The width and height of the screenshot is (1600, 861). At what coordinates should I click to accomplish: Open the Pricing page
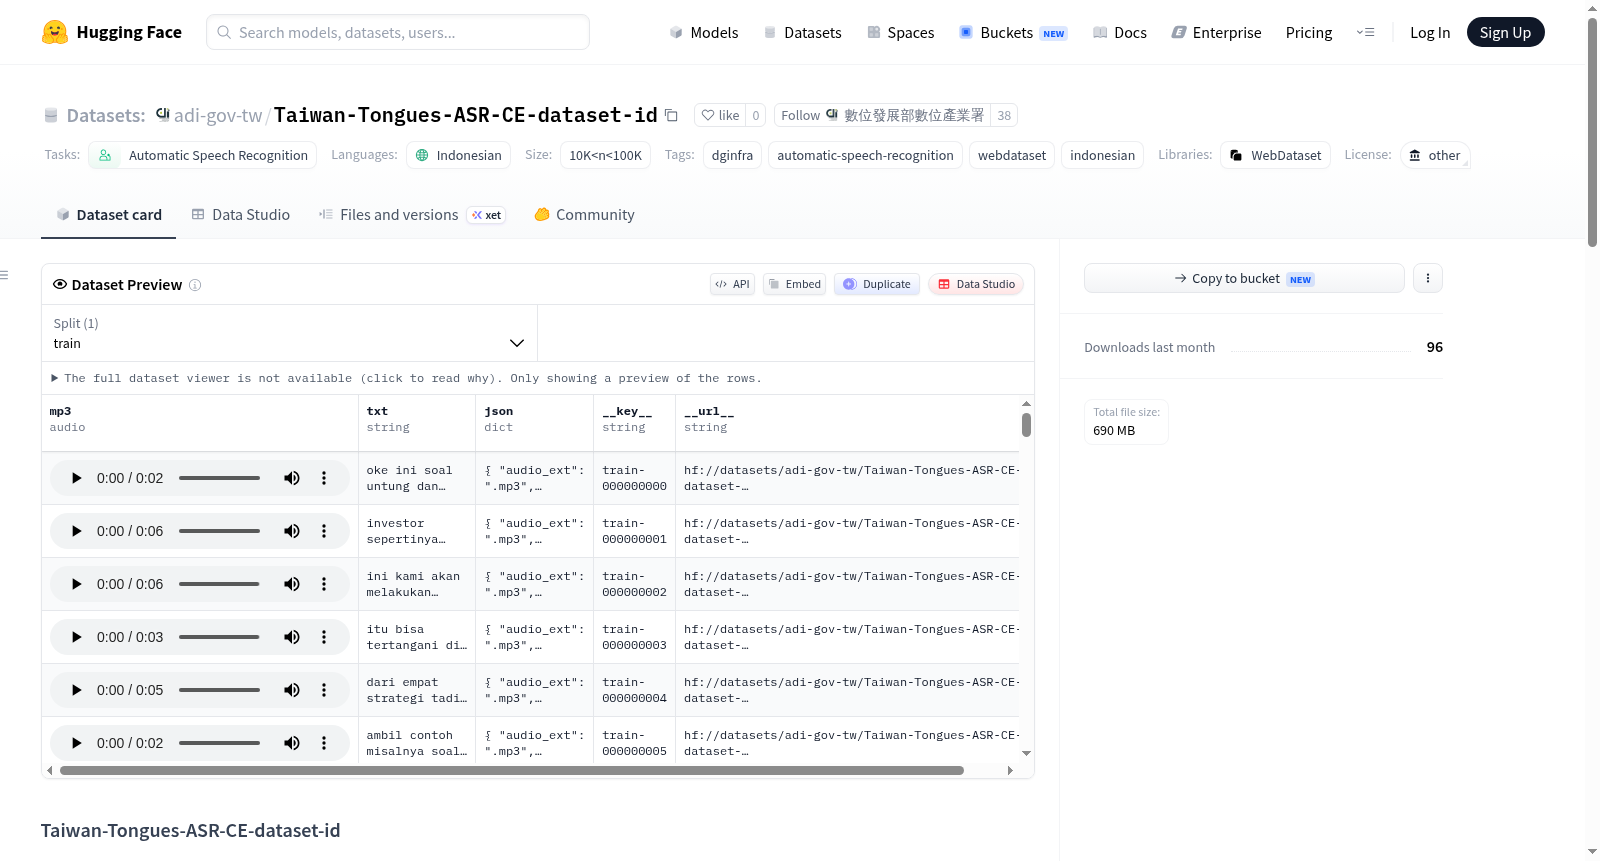click(x=1309, y=33)
